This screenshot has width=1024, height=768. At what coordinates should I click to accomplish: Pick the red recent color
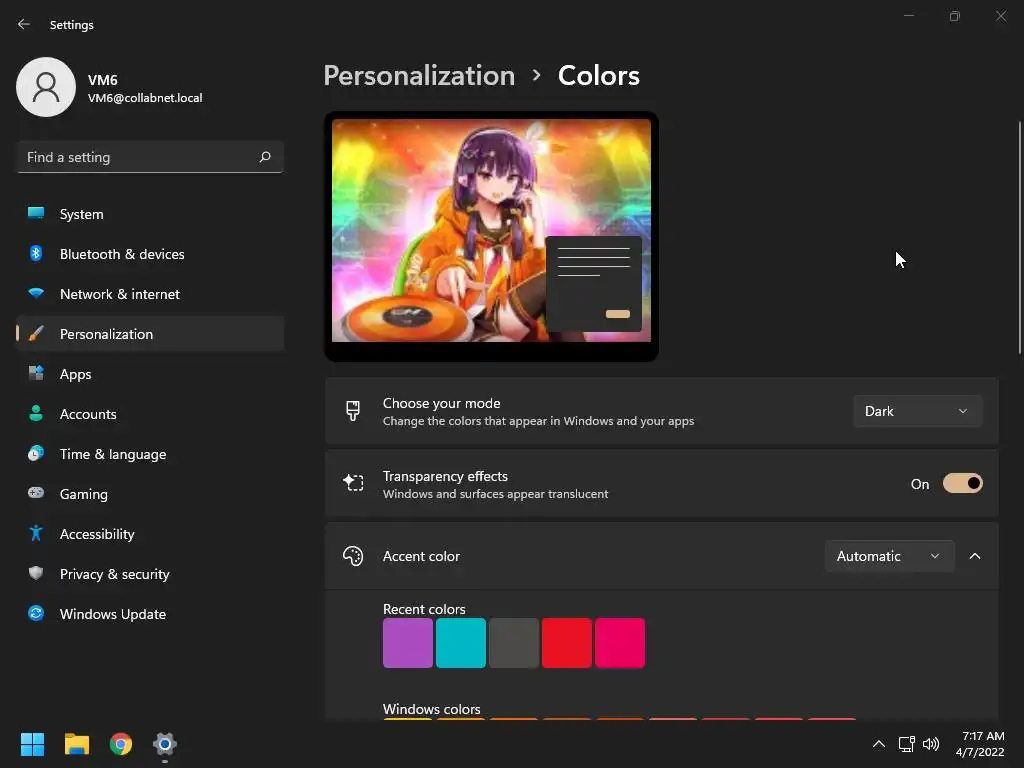[567, 643]
